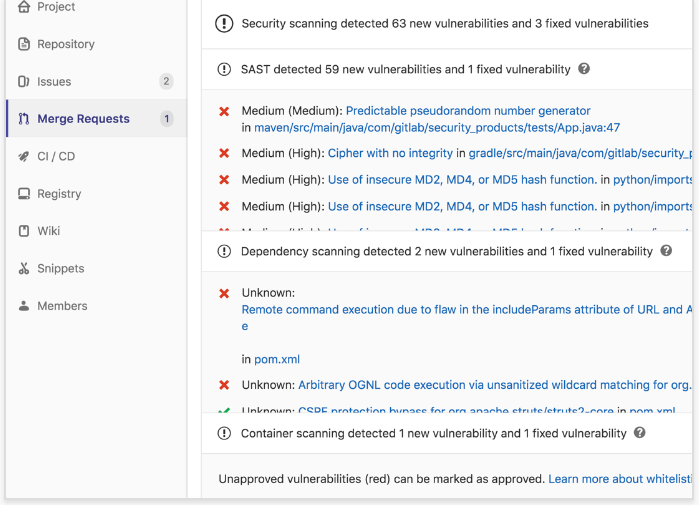This screenshot has height=505, width=699.
Task: Click red X beside Predictable pseudorandom number generator
Action: pos(224,111)
